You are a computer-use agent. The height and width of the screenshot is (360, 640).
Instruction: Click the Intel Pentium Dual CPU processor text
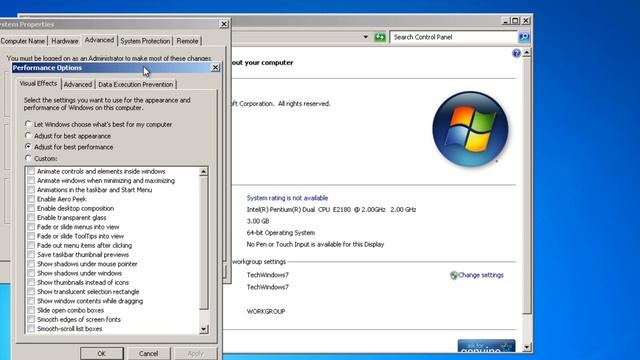[x=331, y=209]
